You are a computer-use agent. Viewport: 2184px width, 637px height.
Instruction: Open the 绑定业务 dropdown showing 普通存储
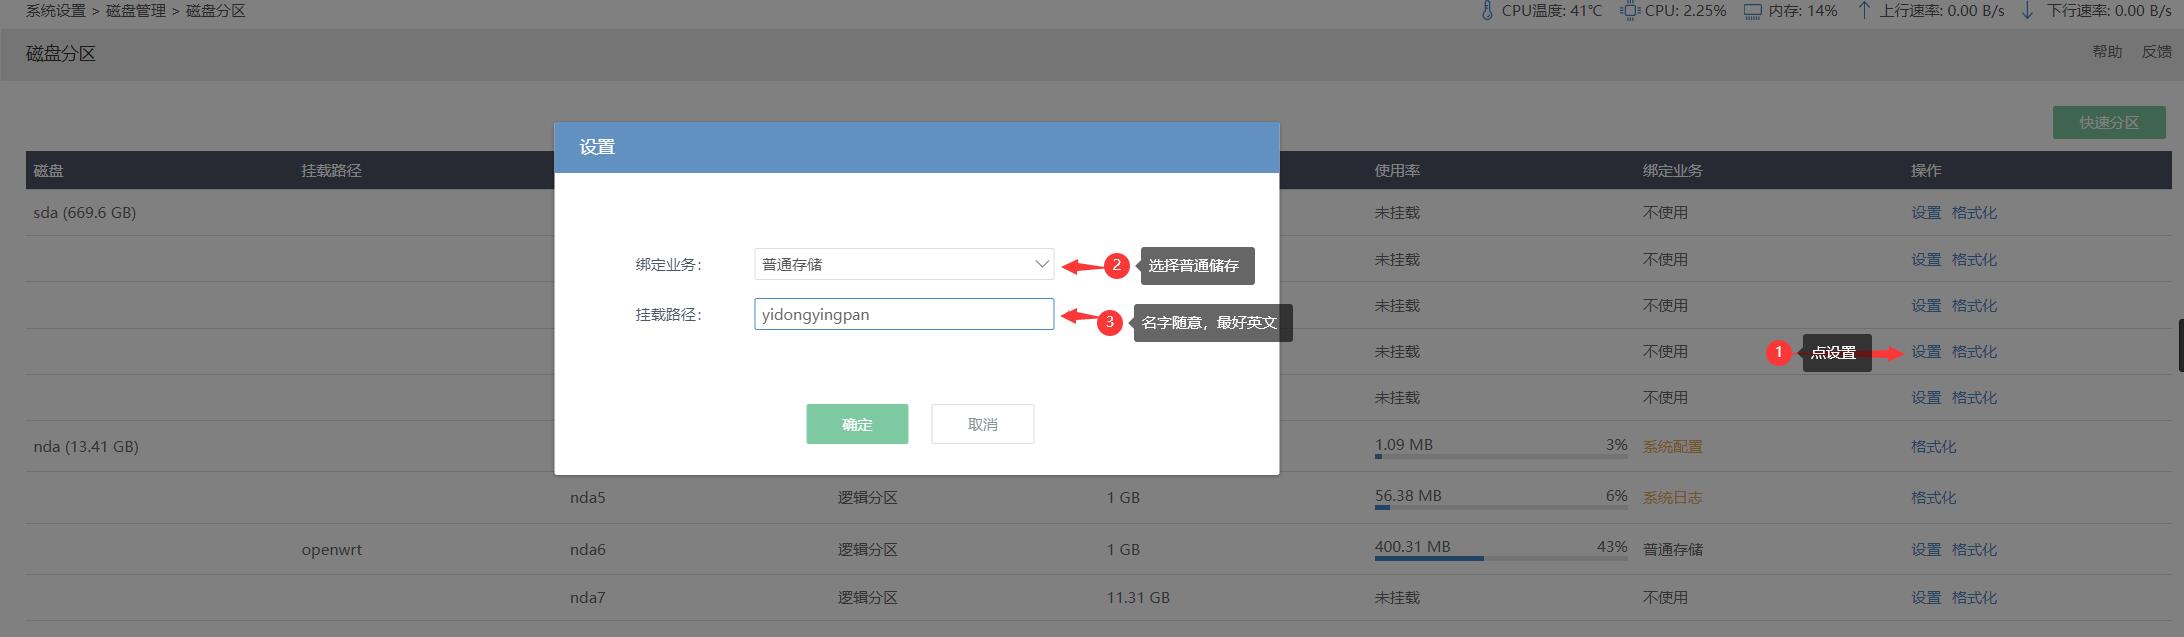coord(904,264)
